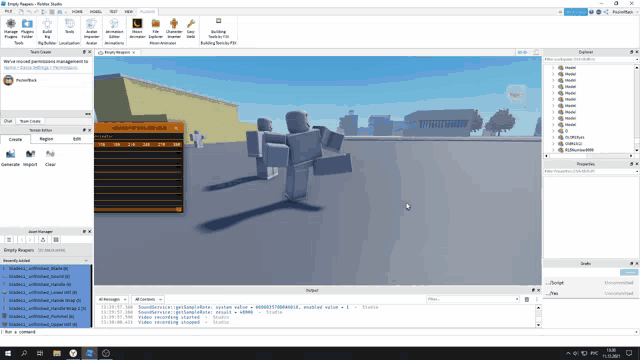
Task: Open Asset Manager hamburger menu
Action: pyautogui.click(x=9, y=240)
